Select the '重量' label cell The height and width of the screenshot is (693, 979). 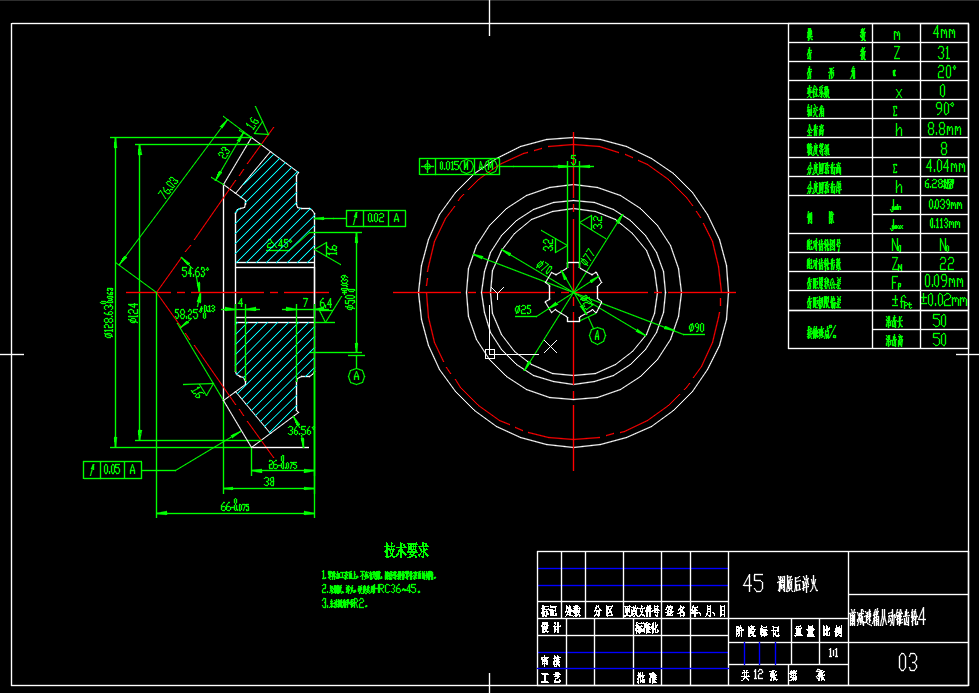pos(805,632)
